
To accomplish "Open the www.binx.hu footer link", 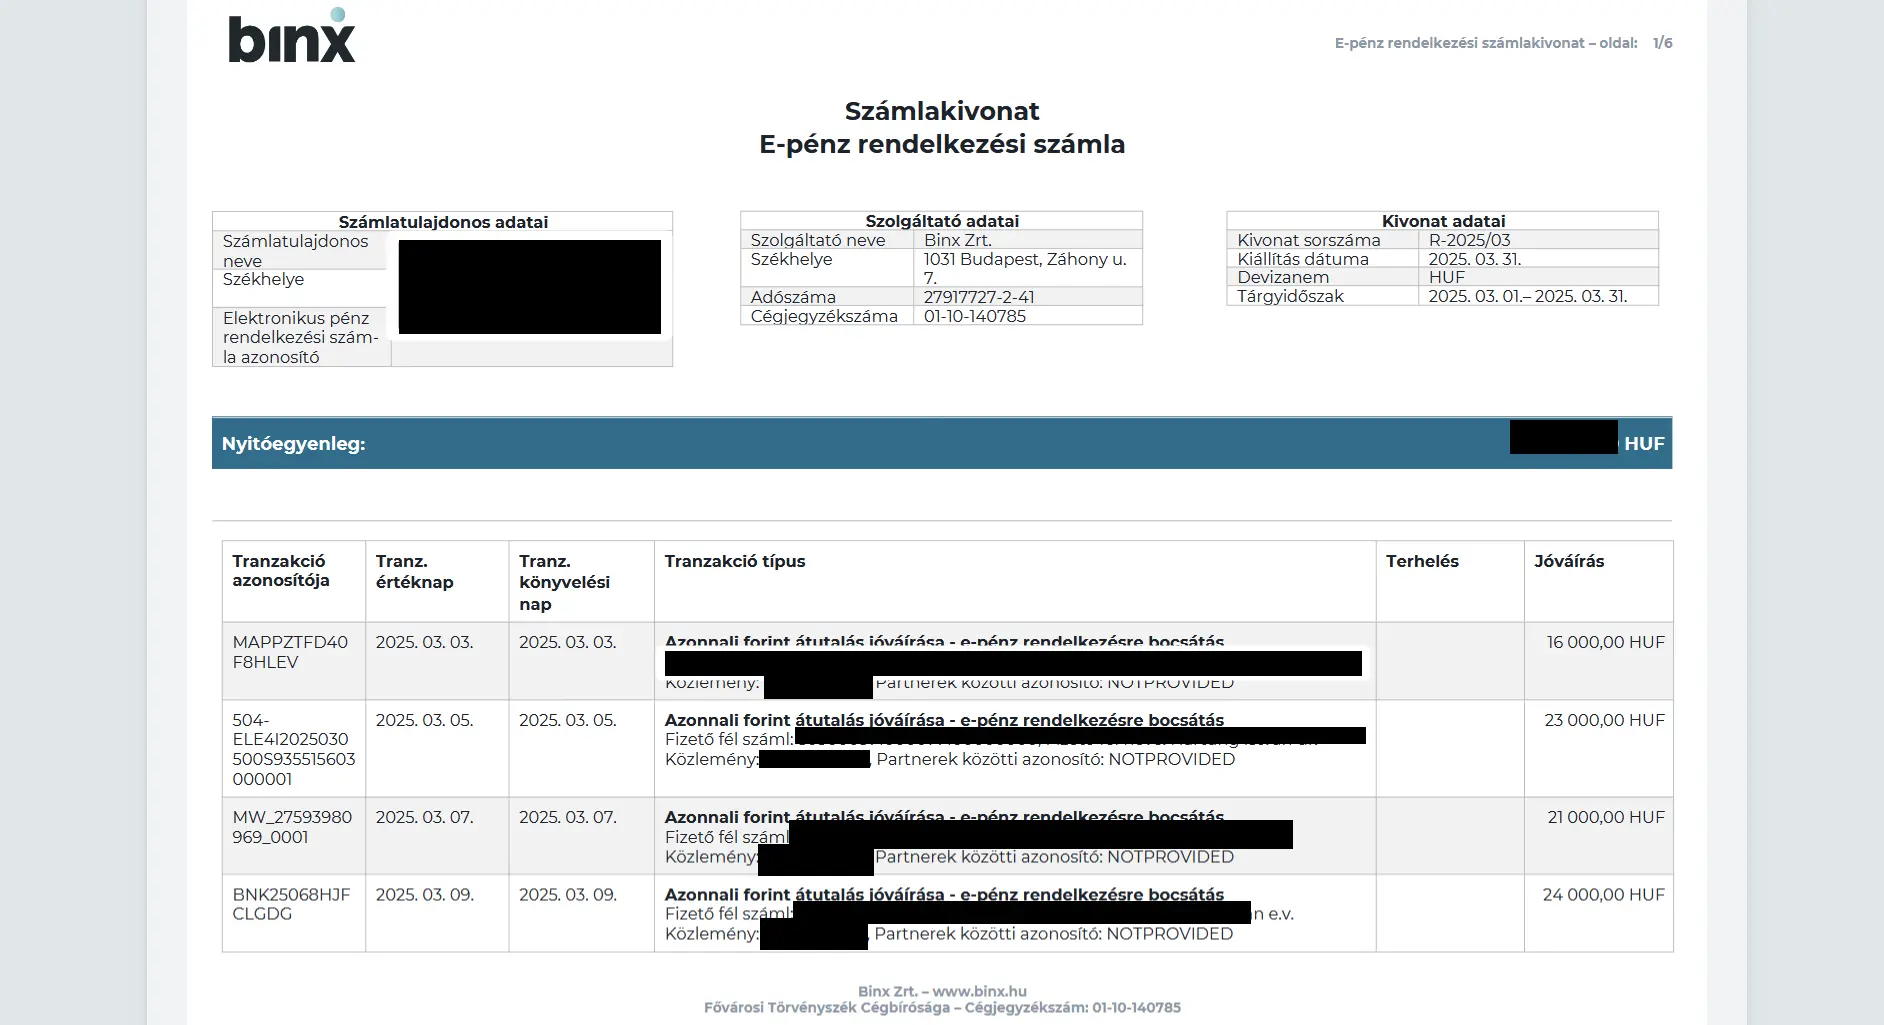I will click(980, 991).
